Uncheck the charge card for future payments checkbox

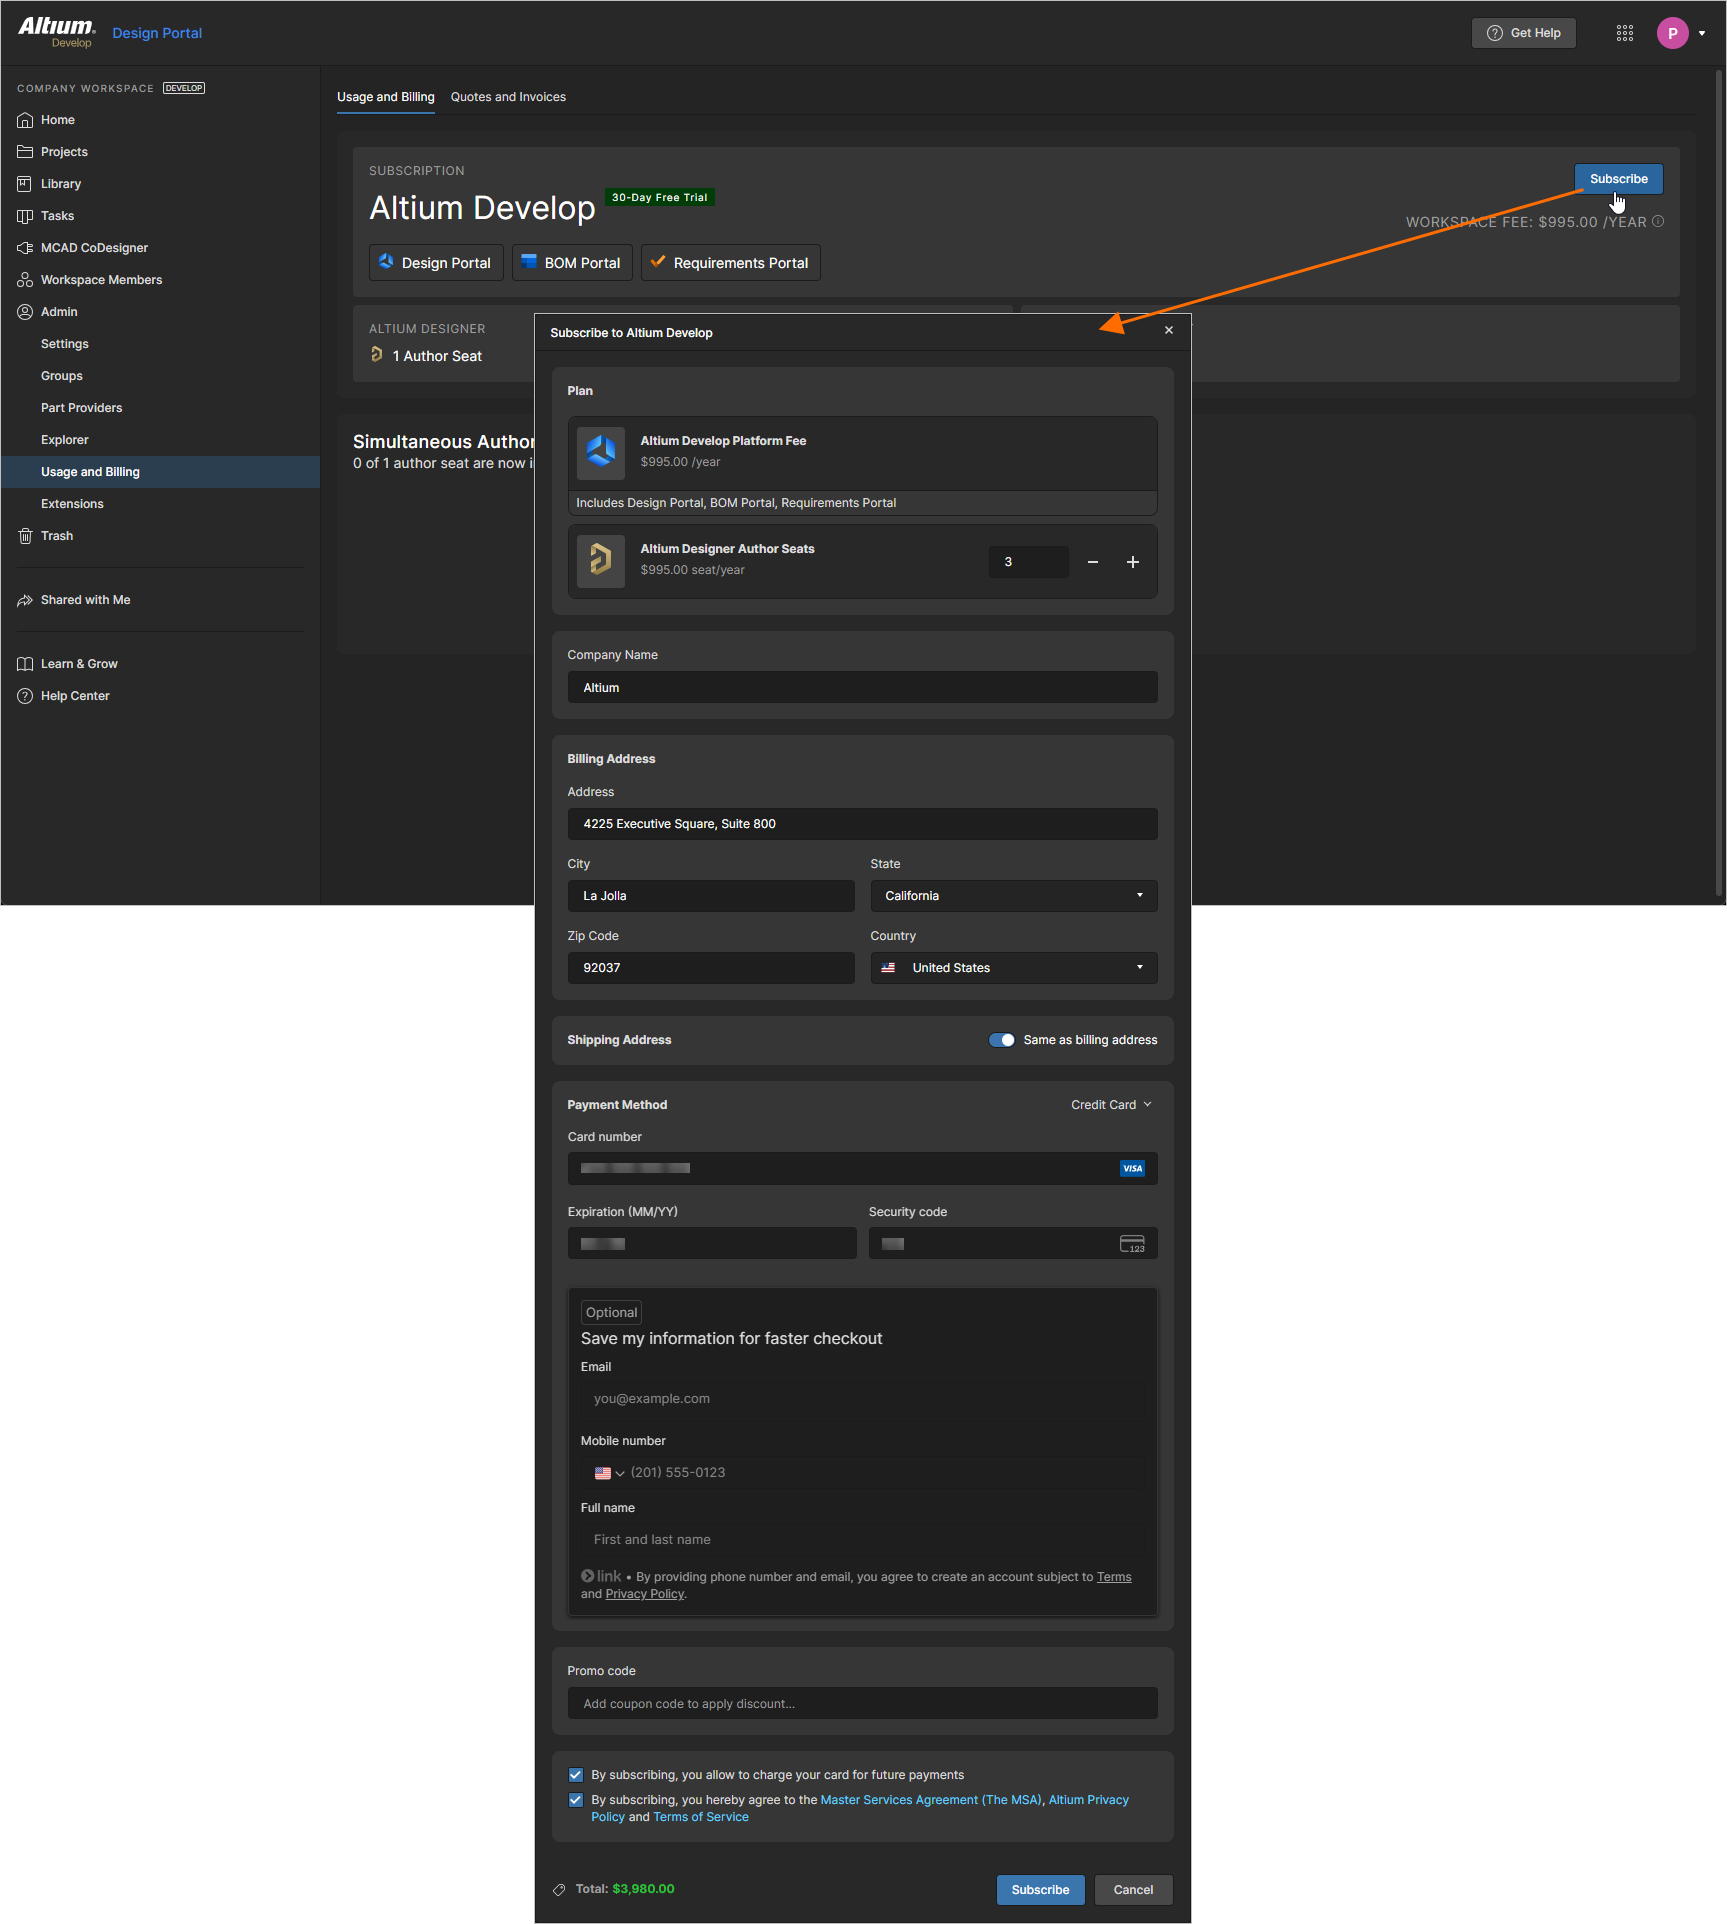(576, 1775)
